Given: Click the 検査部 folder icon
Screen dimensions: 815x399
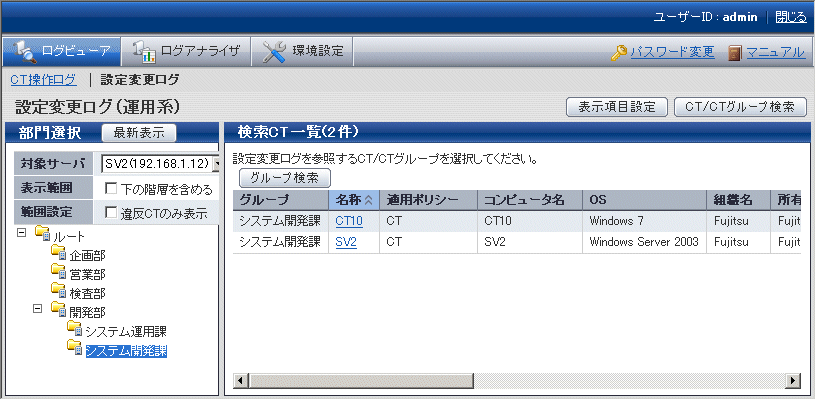Looking at the screenshot, I should pyautogui.click(x=59, y=291).
